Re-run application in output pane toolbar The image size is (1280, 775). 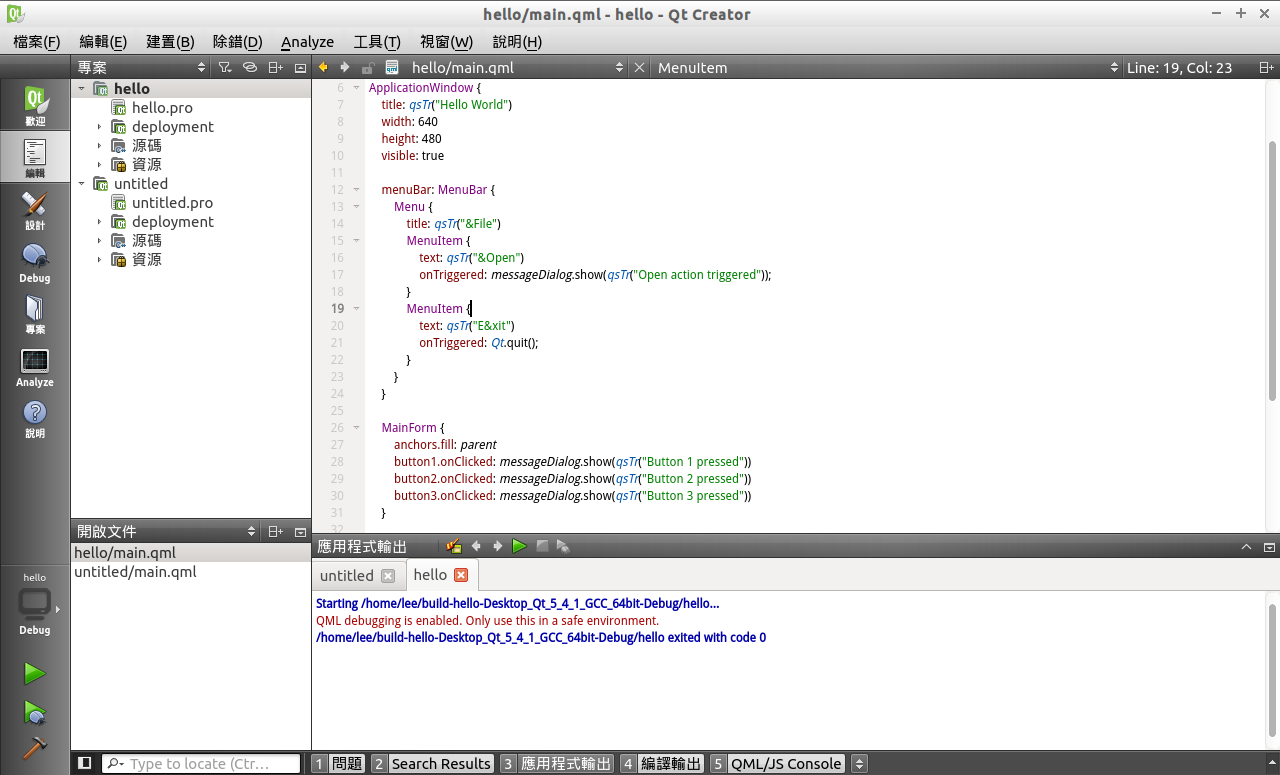519,546
